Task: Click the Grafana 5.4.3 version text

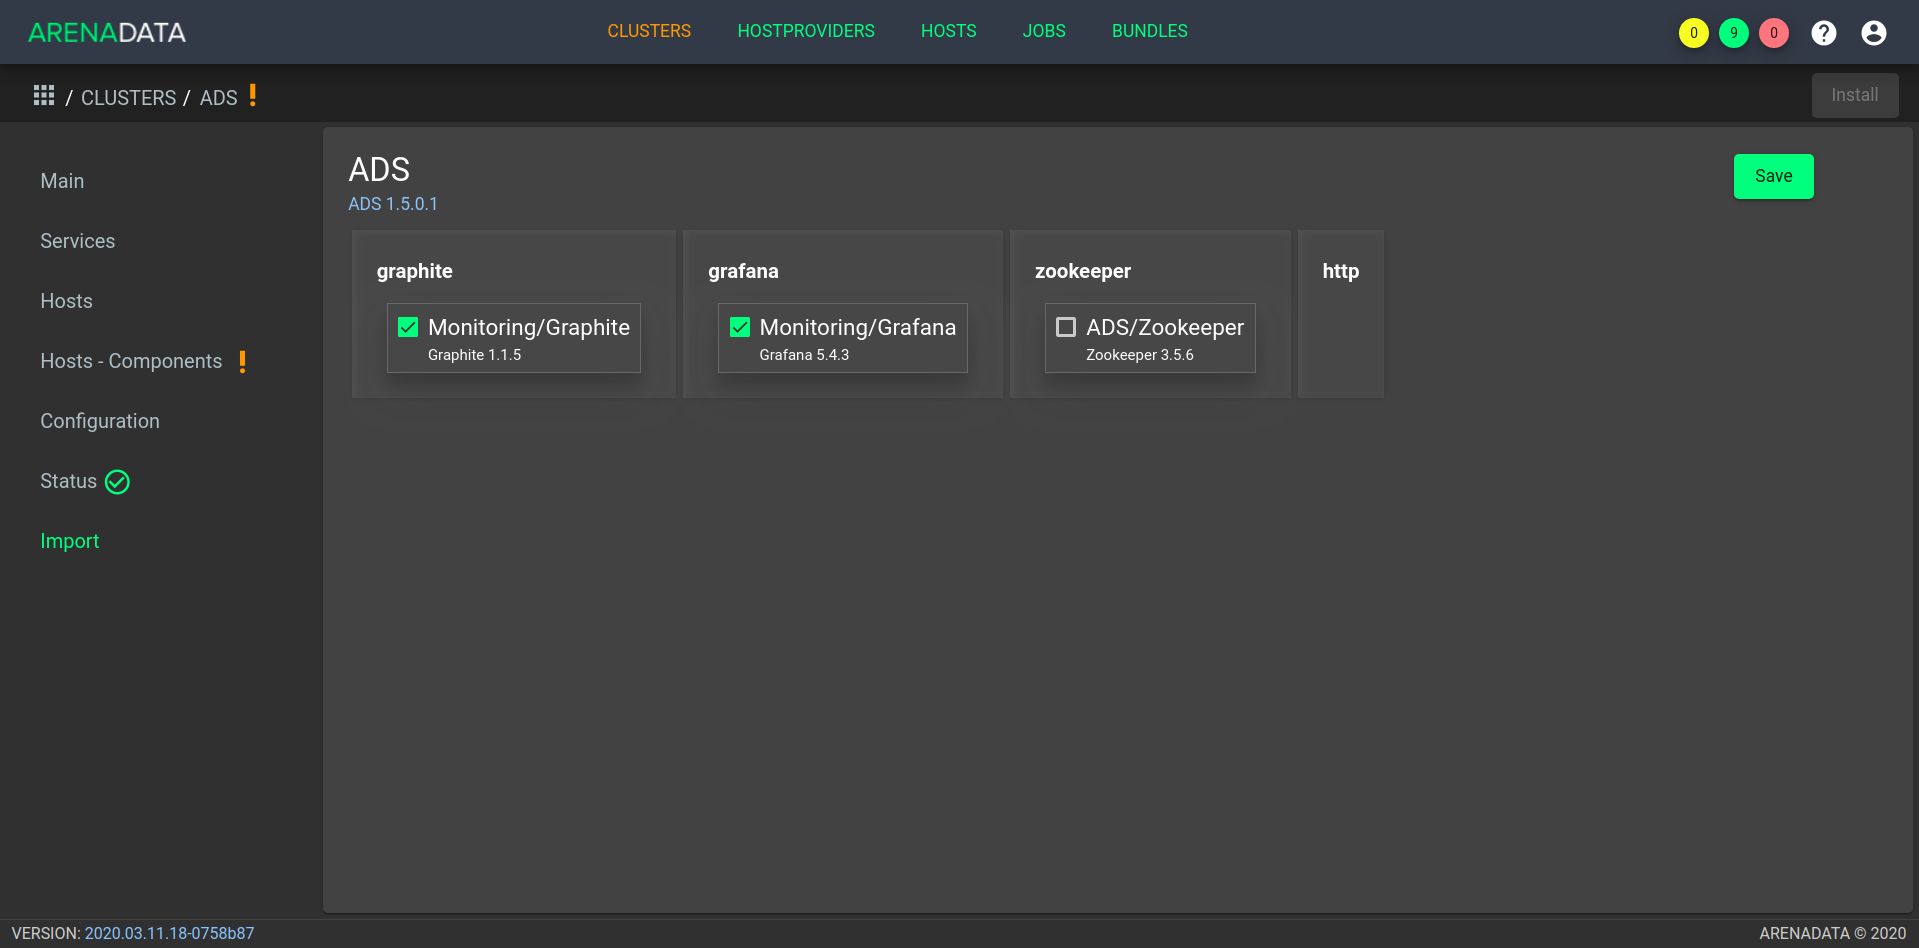Action: [804, 355]
